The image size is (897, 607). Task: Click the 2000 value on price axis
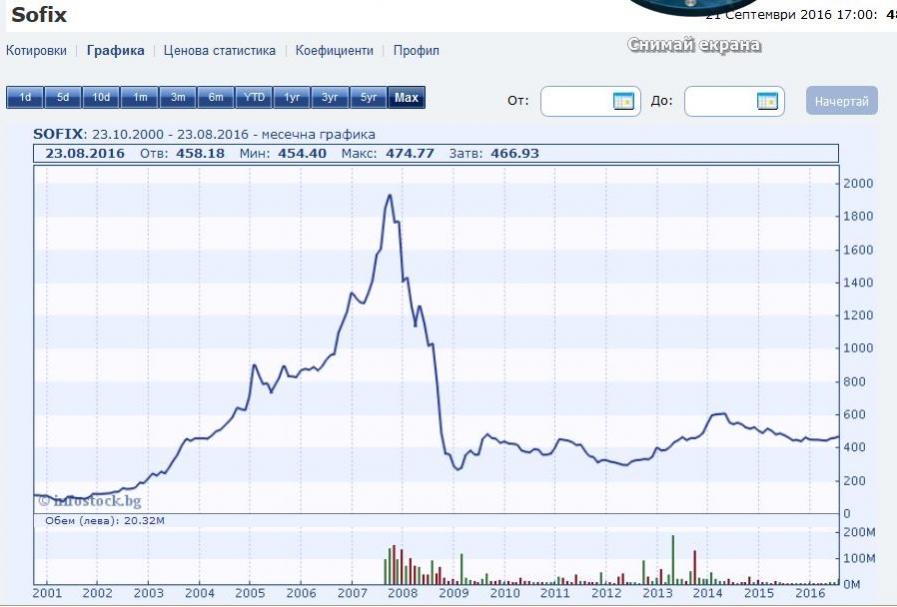859,184
